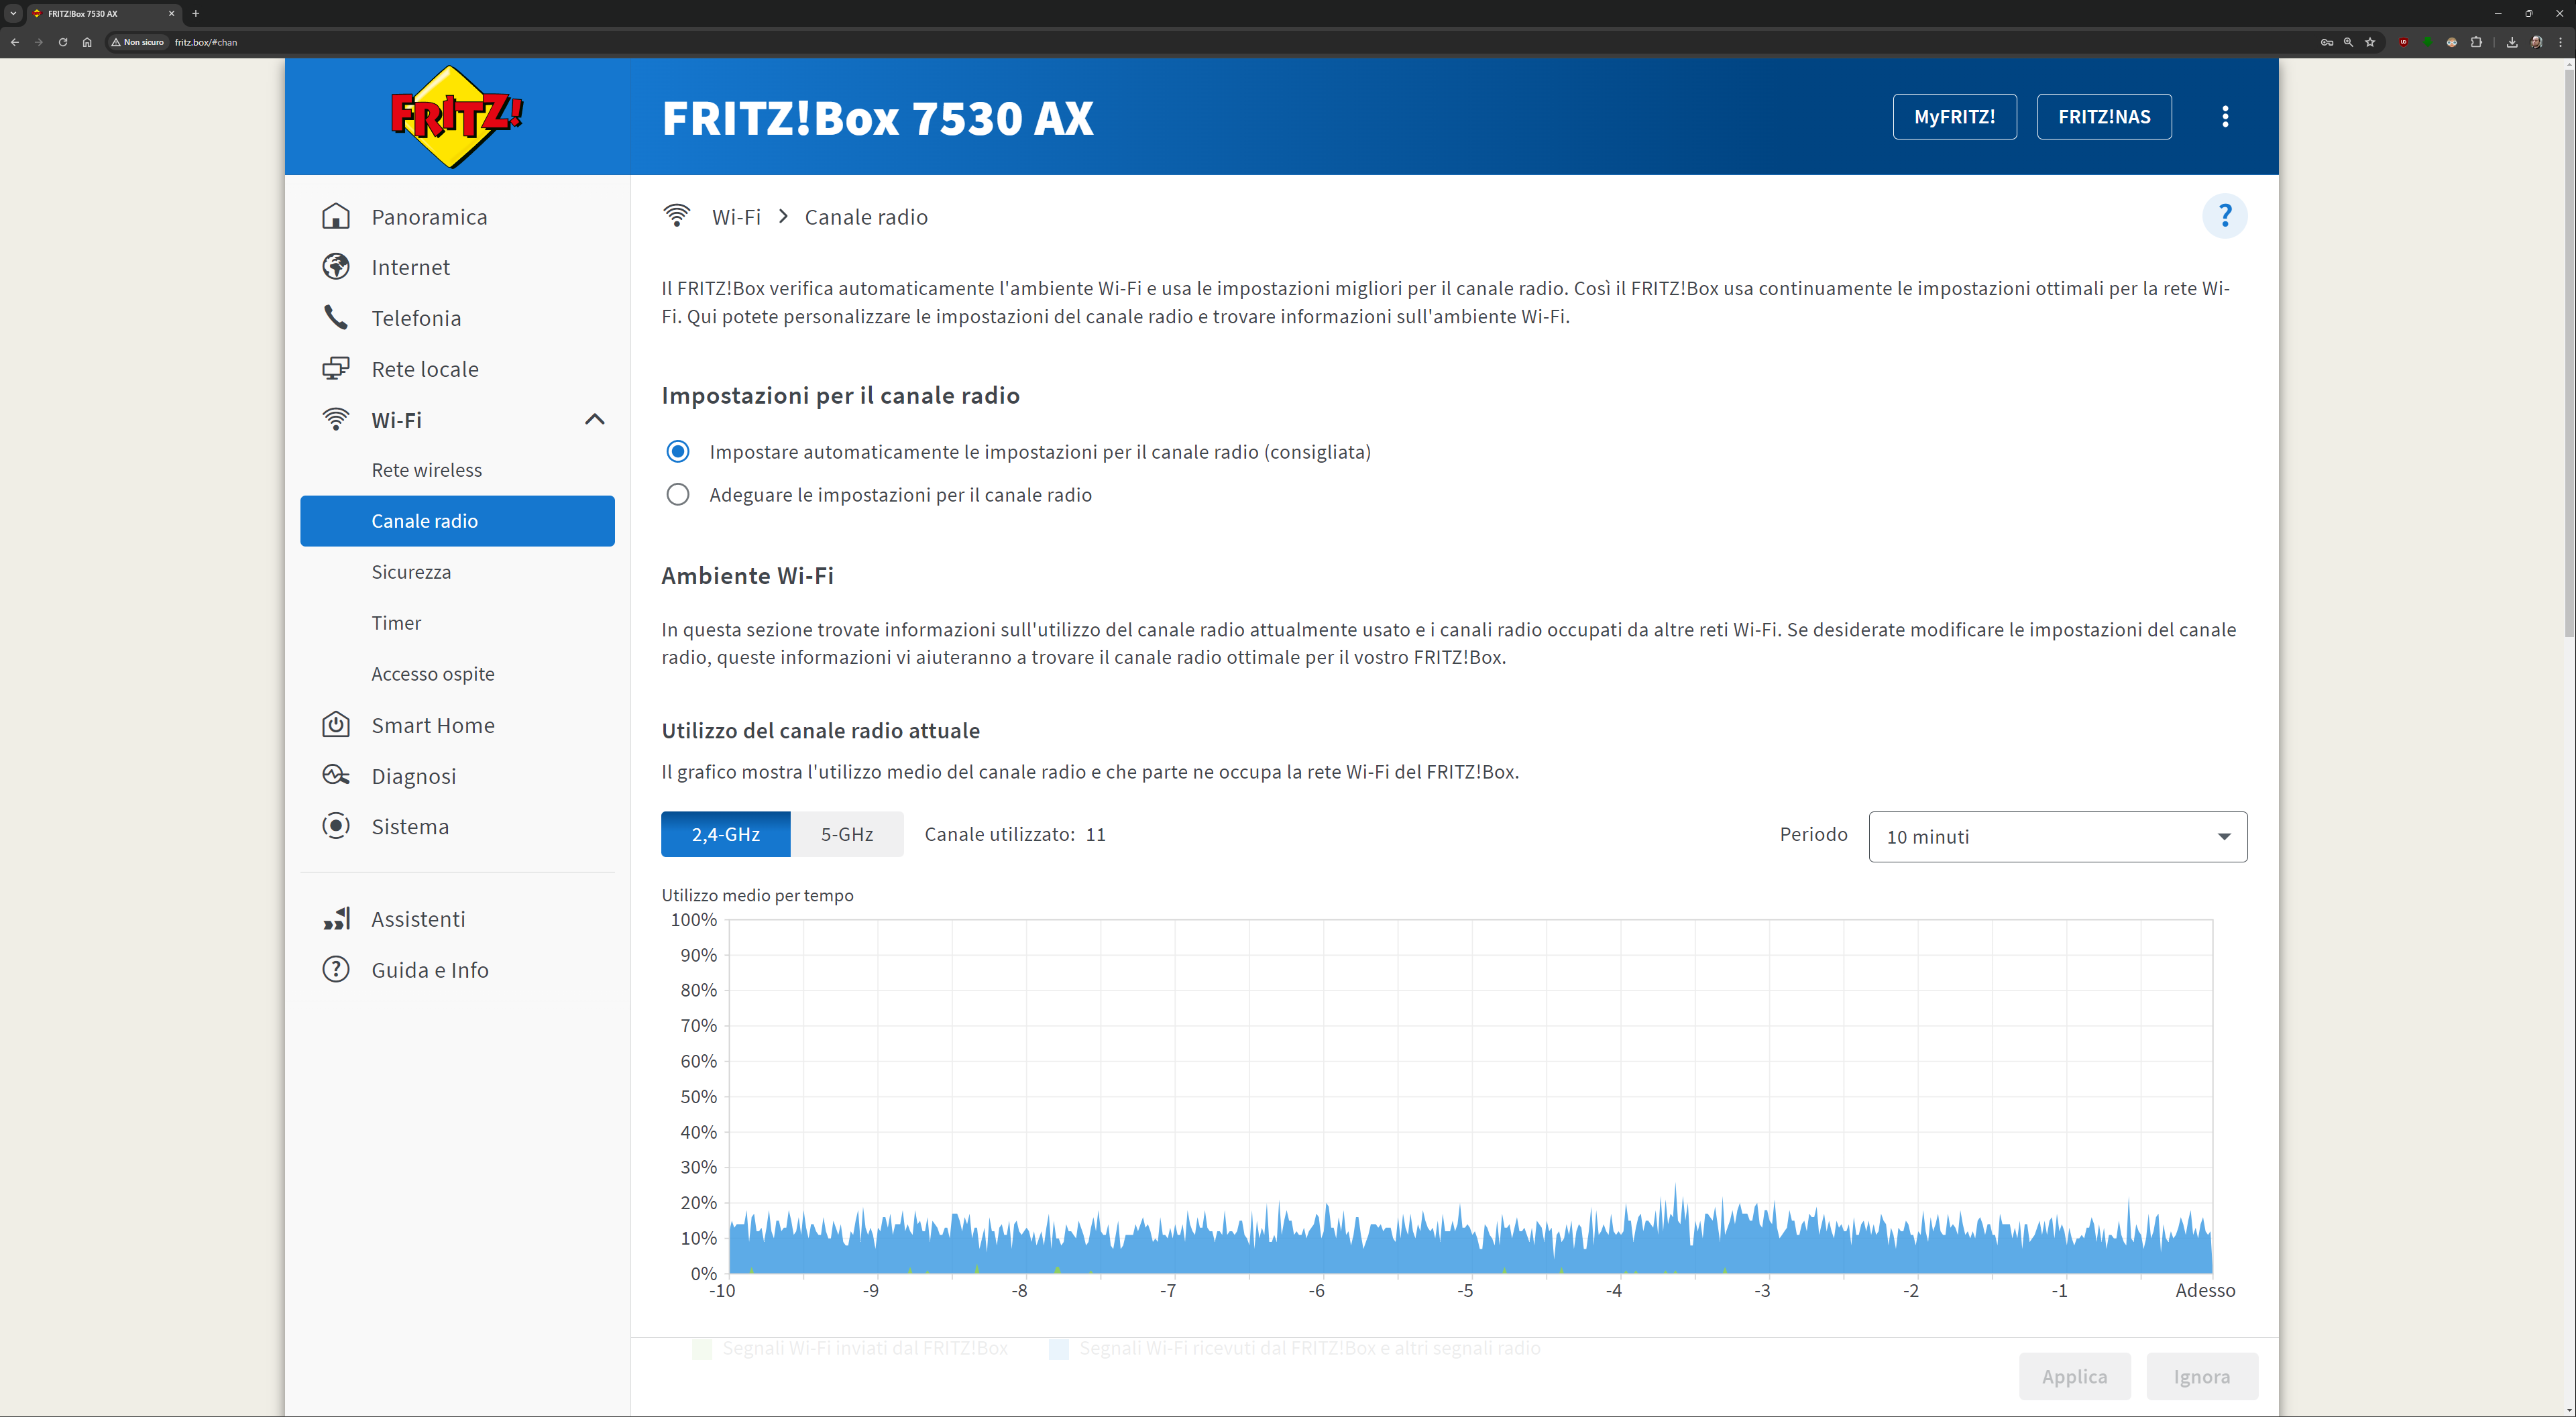Click the Smart Home power icon
Viewport: 2576px width, 1417px height.
[336, 724]
